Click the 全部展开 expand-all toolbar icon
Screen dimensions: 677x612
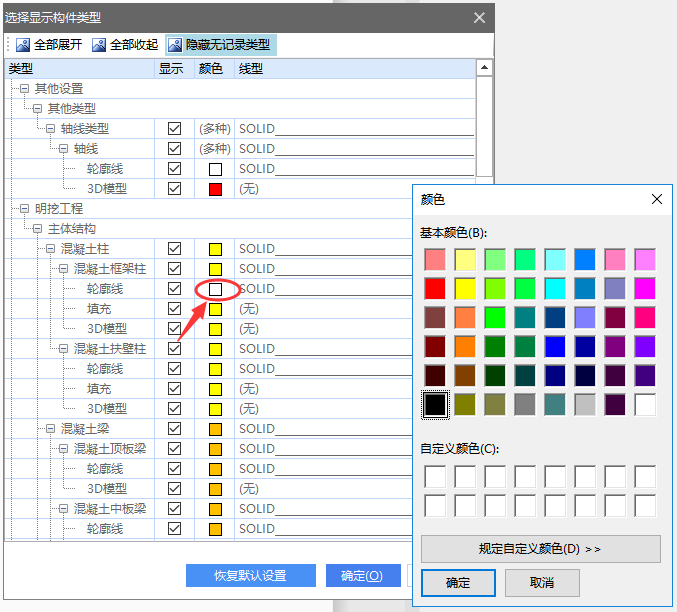tap(23, 45)
